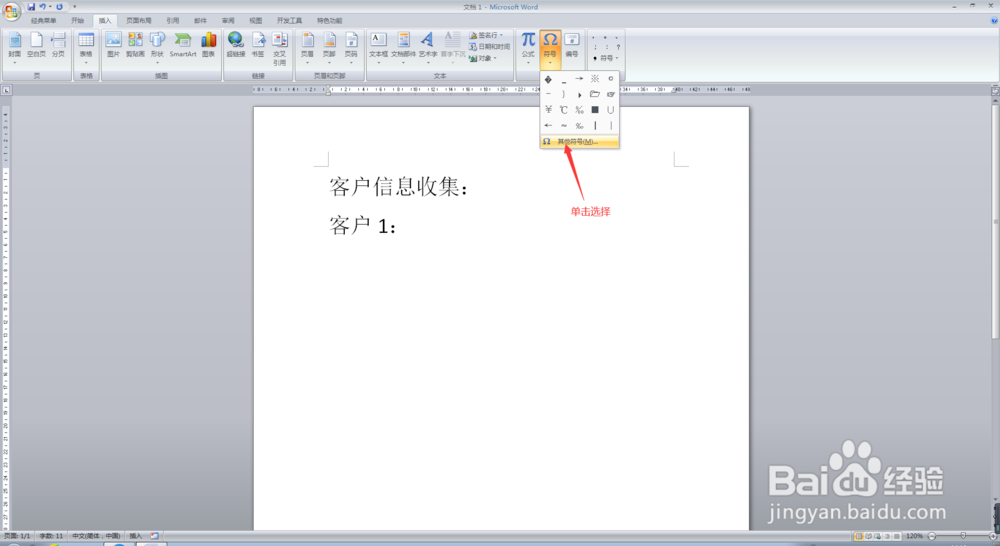Insert a picture with 图片
Screen dimensions: 1000x546
coord(114,45)
